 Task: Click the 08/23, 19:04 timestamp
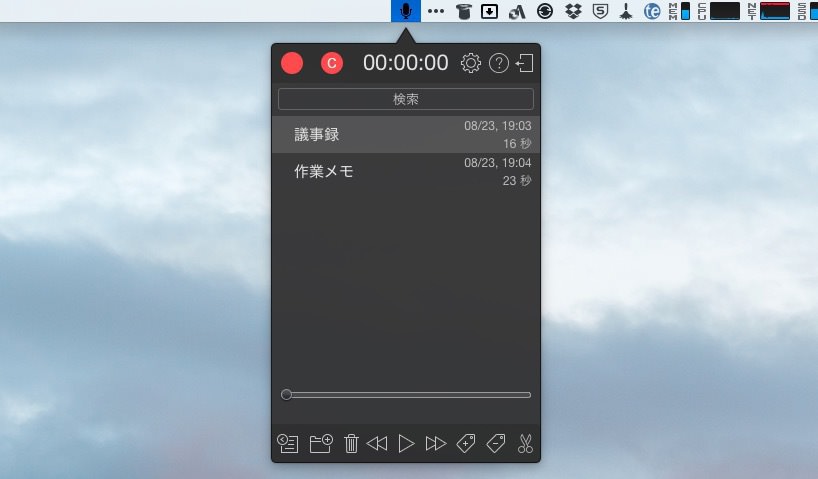[498, 163]
